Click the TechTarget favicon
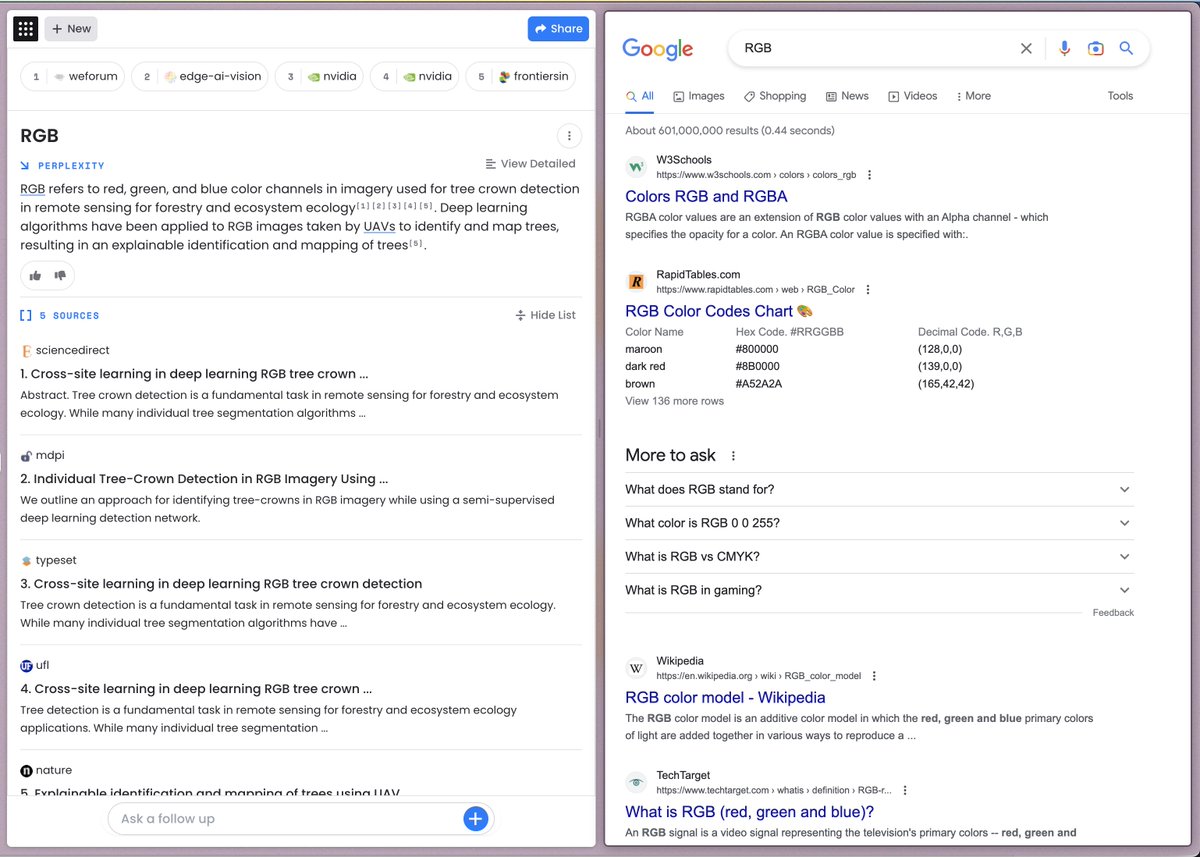1200x857 pixels. [636, 782]
